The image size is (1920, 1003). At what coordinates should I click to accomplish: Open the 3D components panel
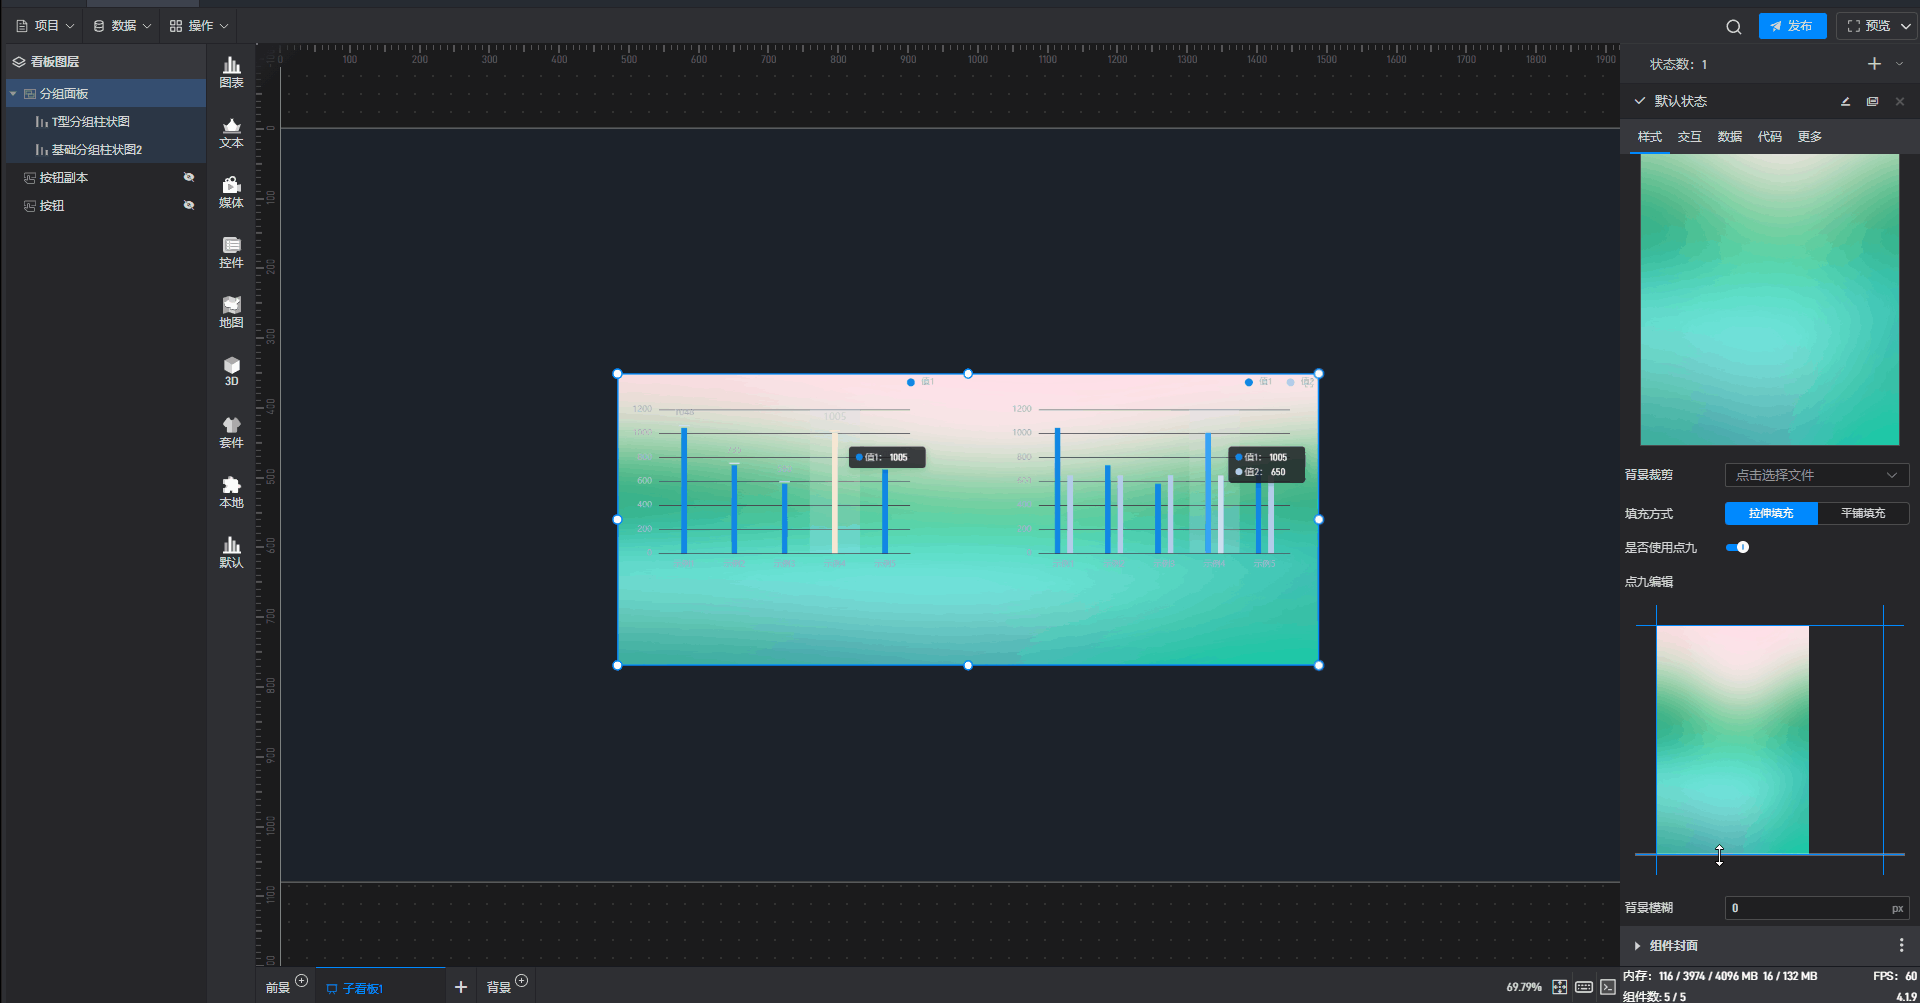coord(231,371)
